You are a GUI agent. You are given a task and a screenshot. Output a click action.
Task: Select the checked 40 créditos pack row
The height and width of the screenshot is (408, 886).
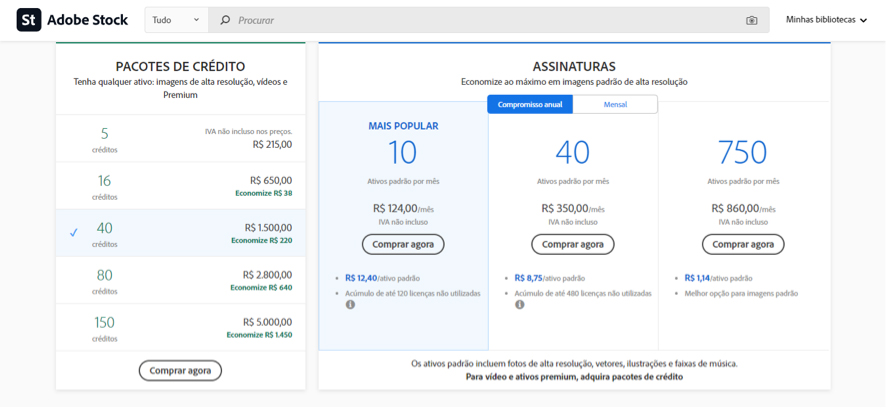click(x=181, y=233)
